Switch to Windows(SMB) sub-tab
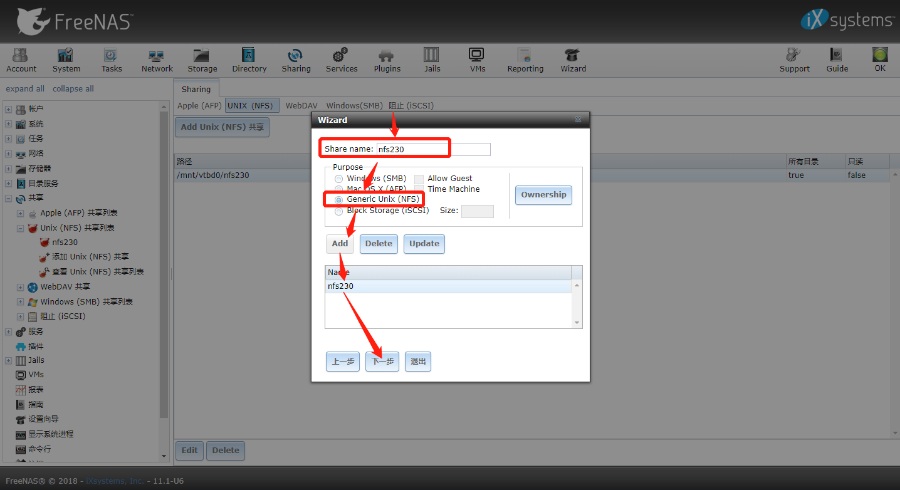This screenshot has width=900, height=490. [354, 106]
